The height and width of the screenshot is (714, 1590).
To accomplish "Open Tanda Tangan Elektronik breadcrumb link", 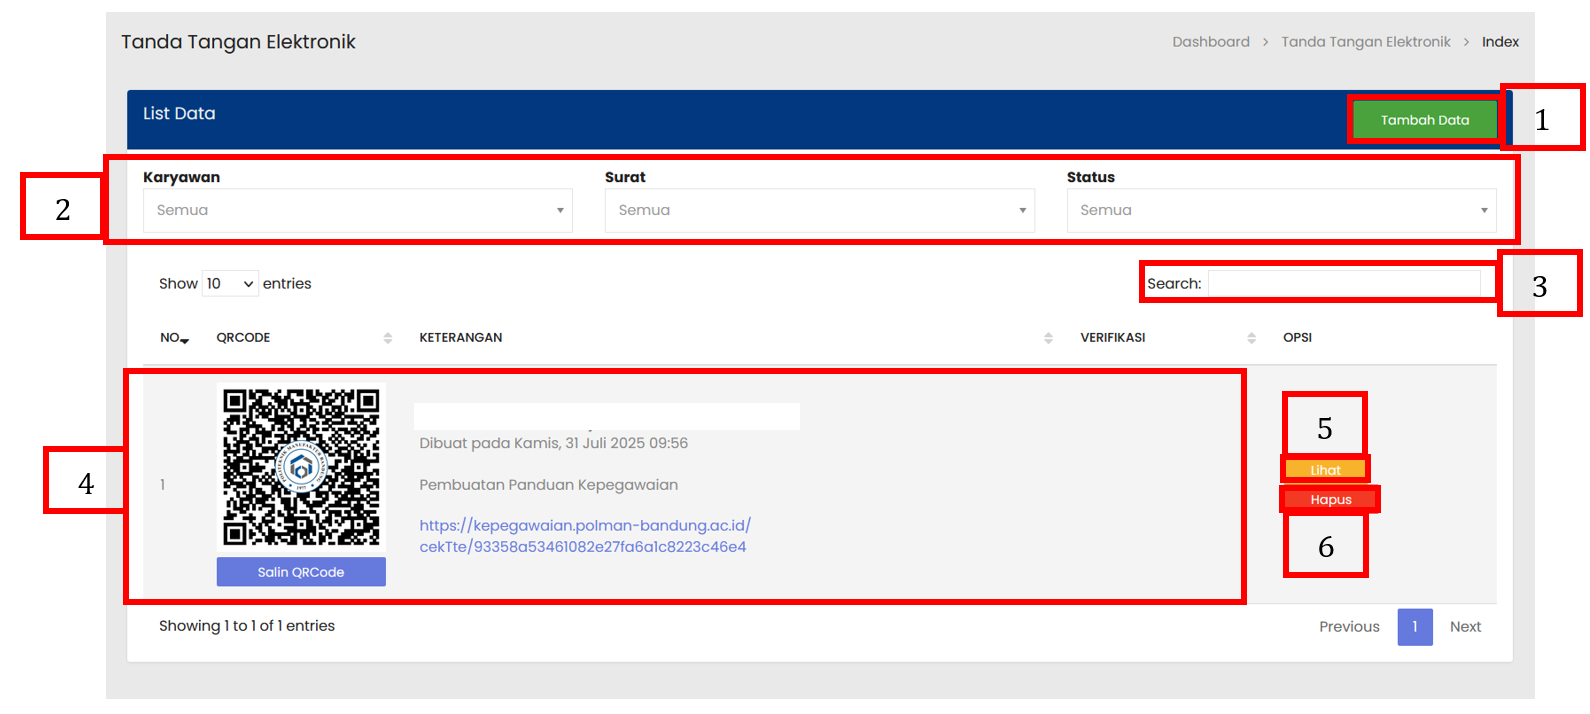I will (x=1365, y=42).
